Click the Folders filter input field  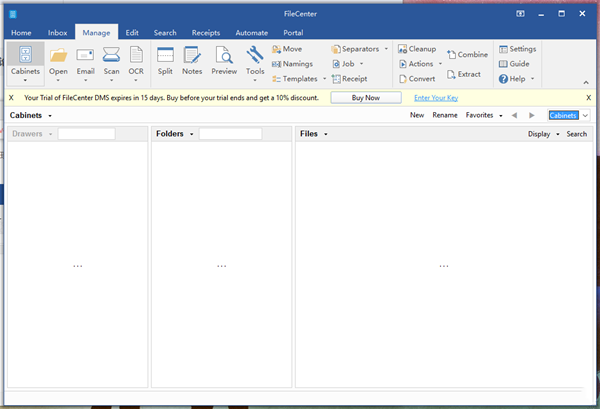coord(230,134)
